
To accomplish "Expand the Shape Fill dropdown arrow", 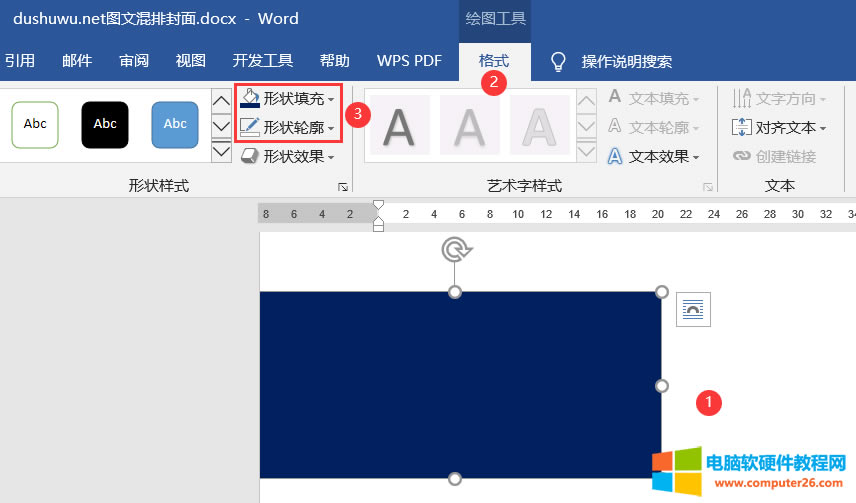I will tap(331, 99).
